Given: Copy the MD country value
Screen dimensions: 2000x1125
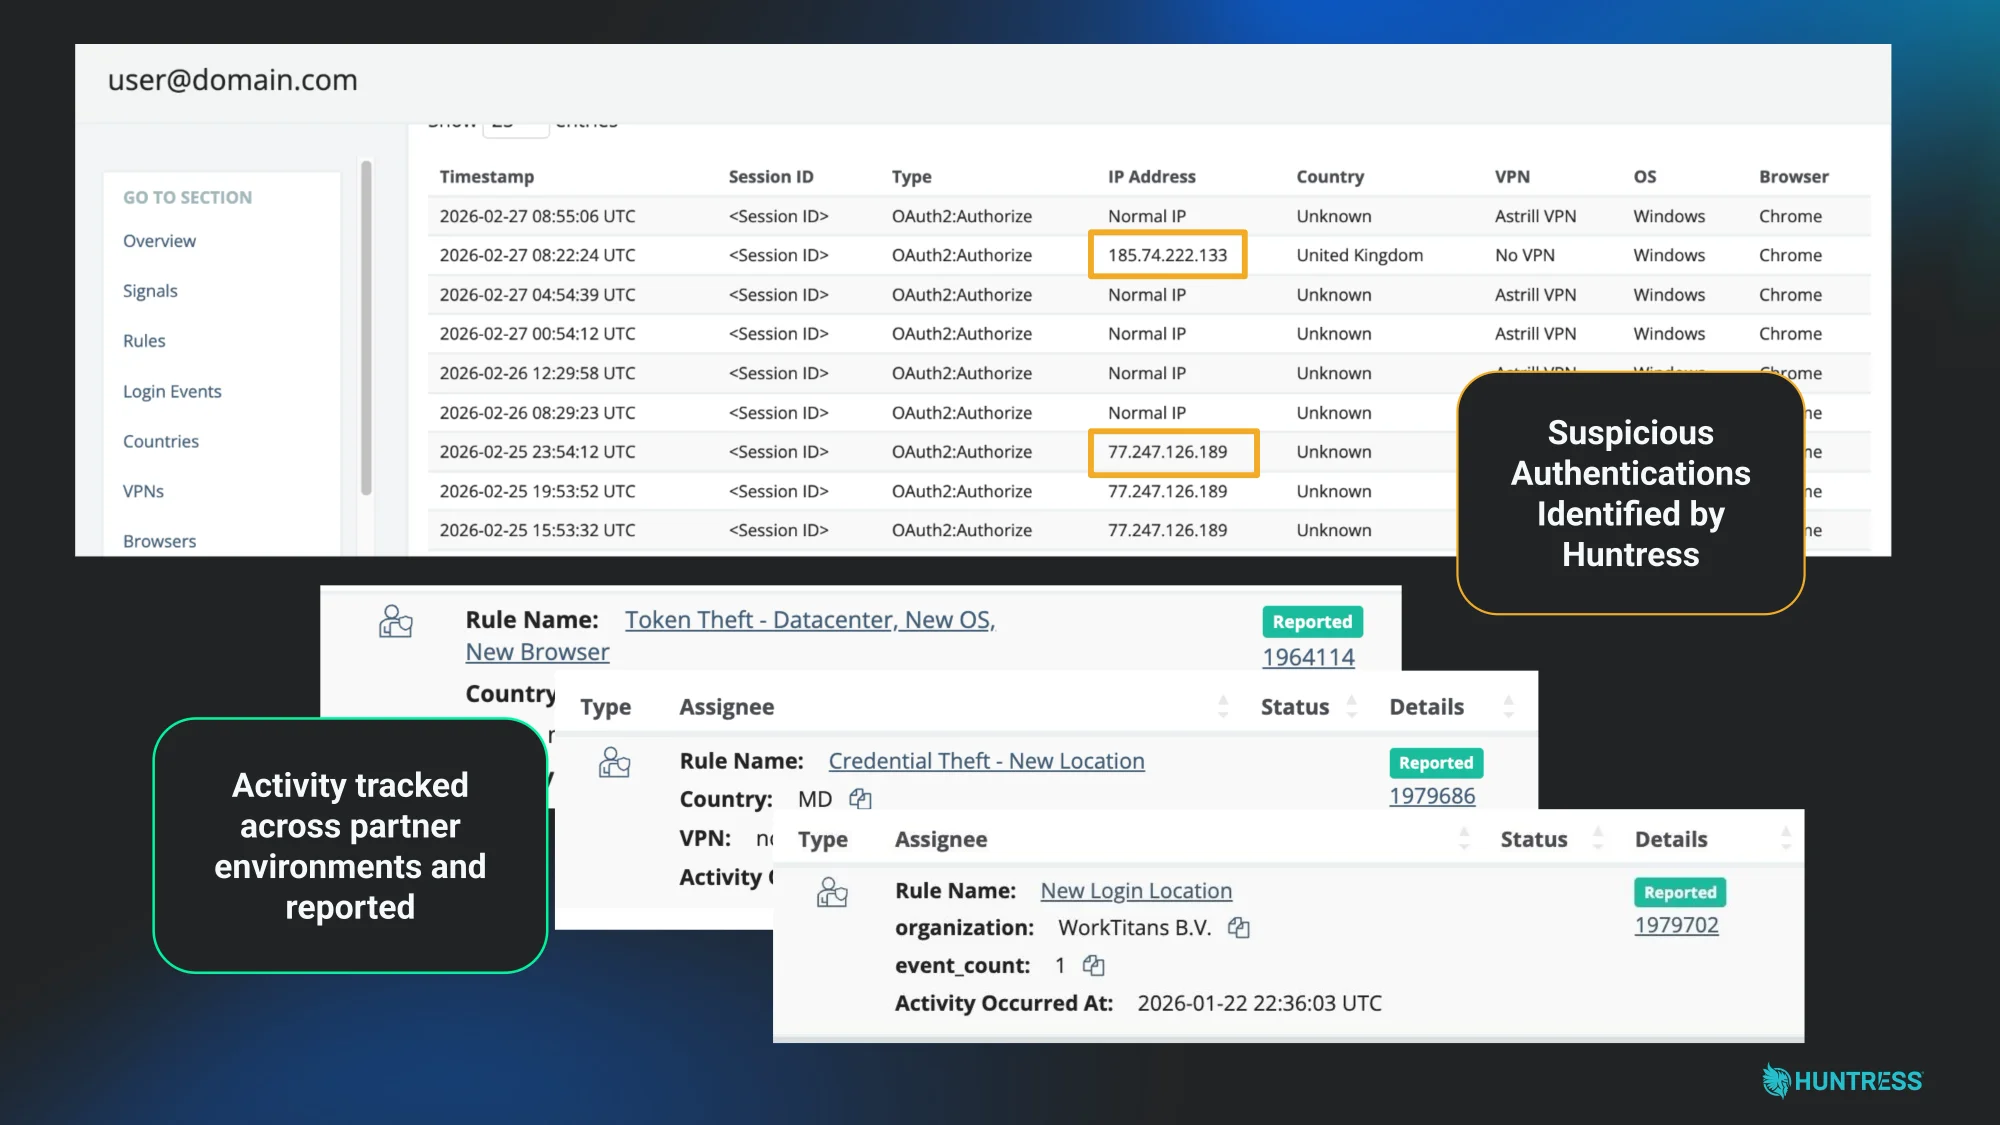Looking at the screenshot, I should pyautogui.click(x=860, y=799).
